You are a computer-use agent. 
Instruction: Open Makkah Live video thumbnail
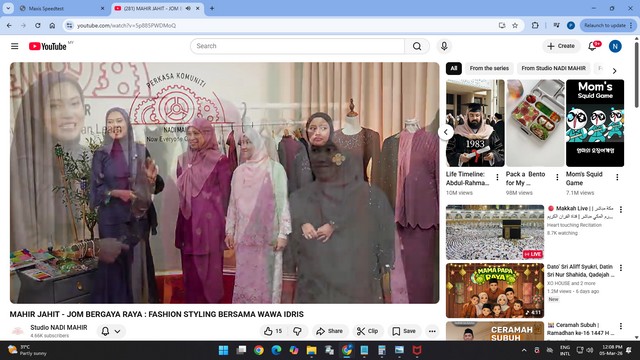[x=495, y=232]
